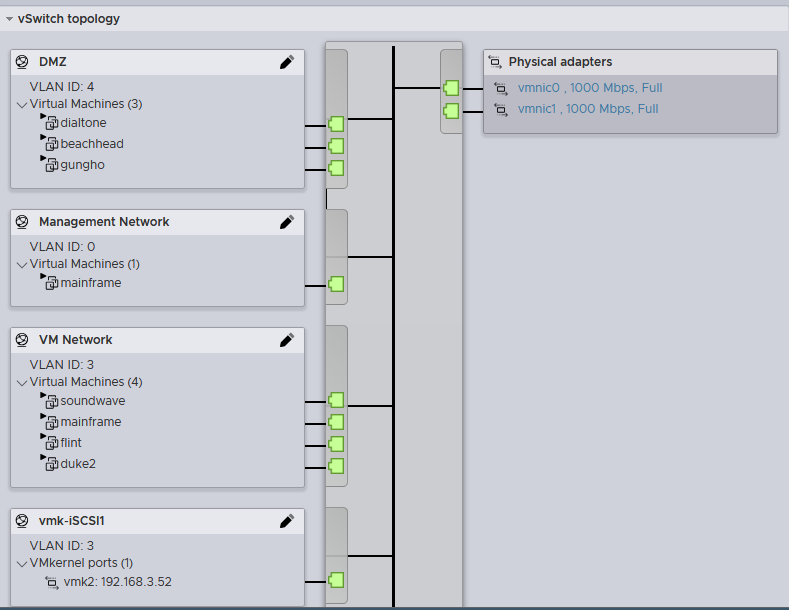Click the vmnic1 adapter icon
This screenshot has height=610, width=789.
(x=501, y=110)
